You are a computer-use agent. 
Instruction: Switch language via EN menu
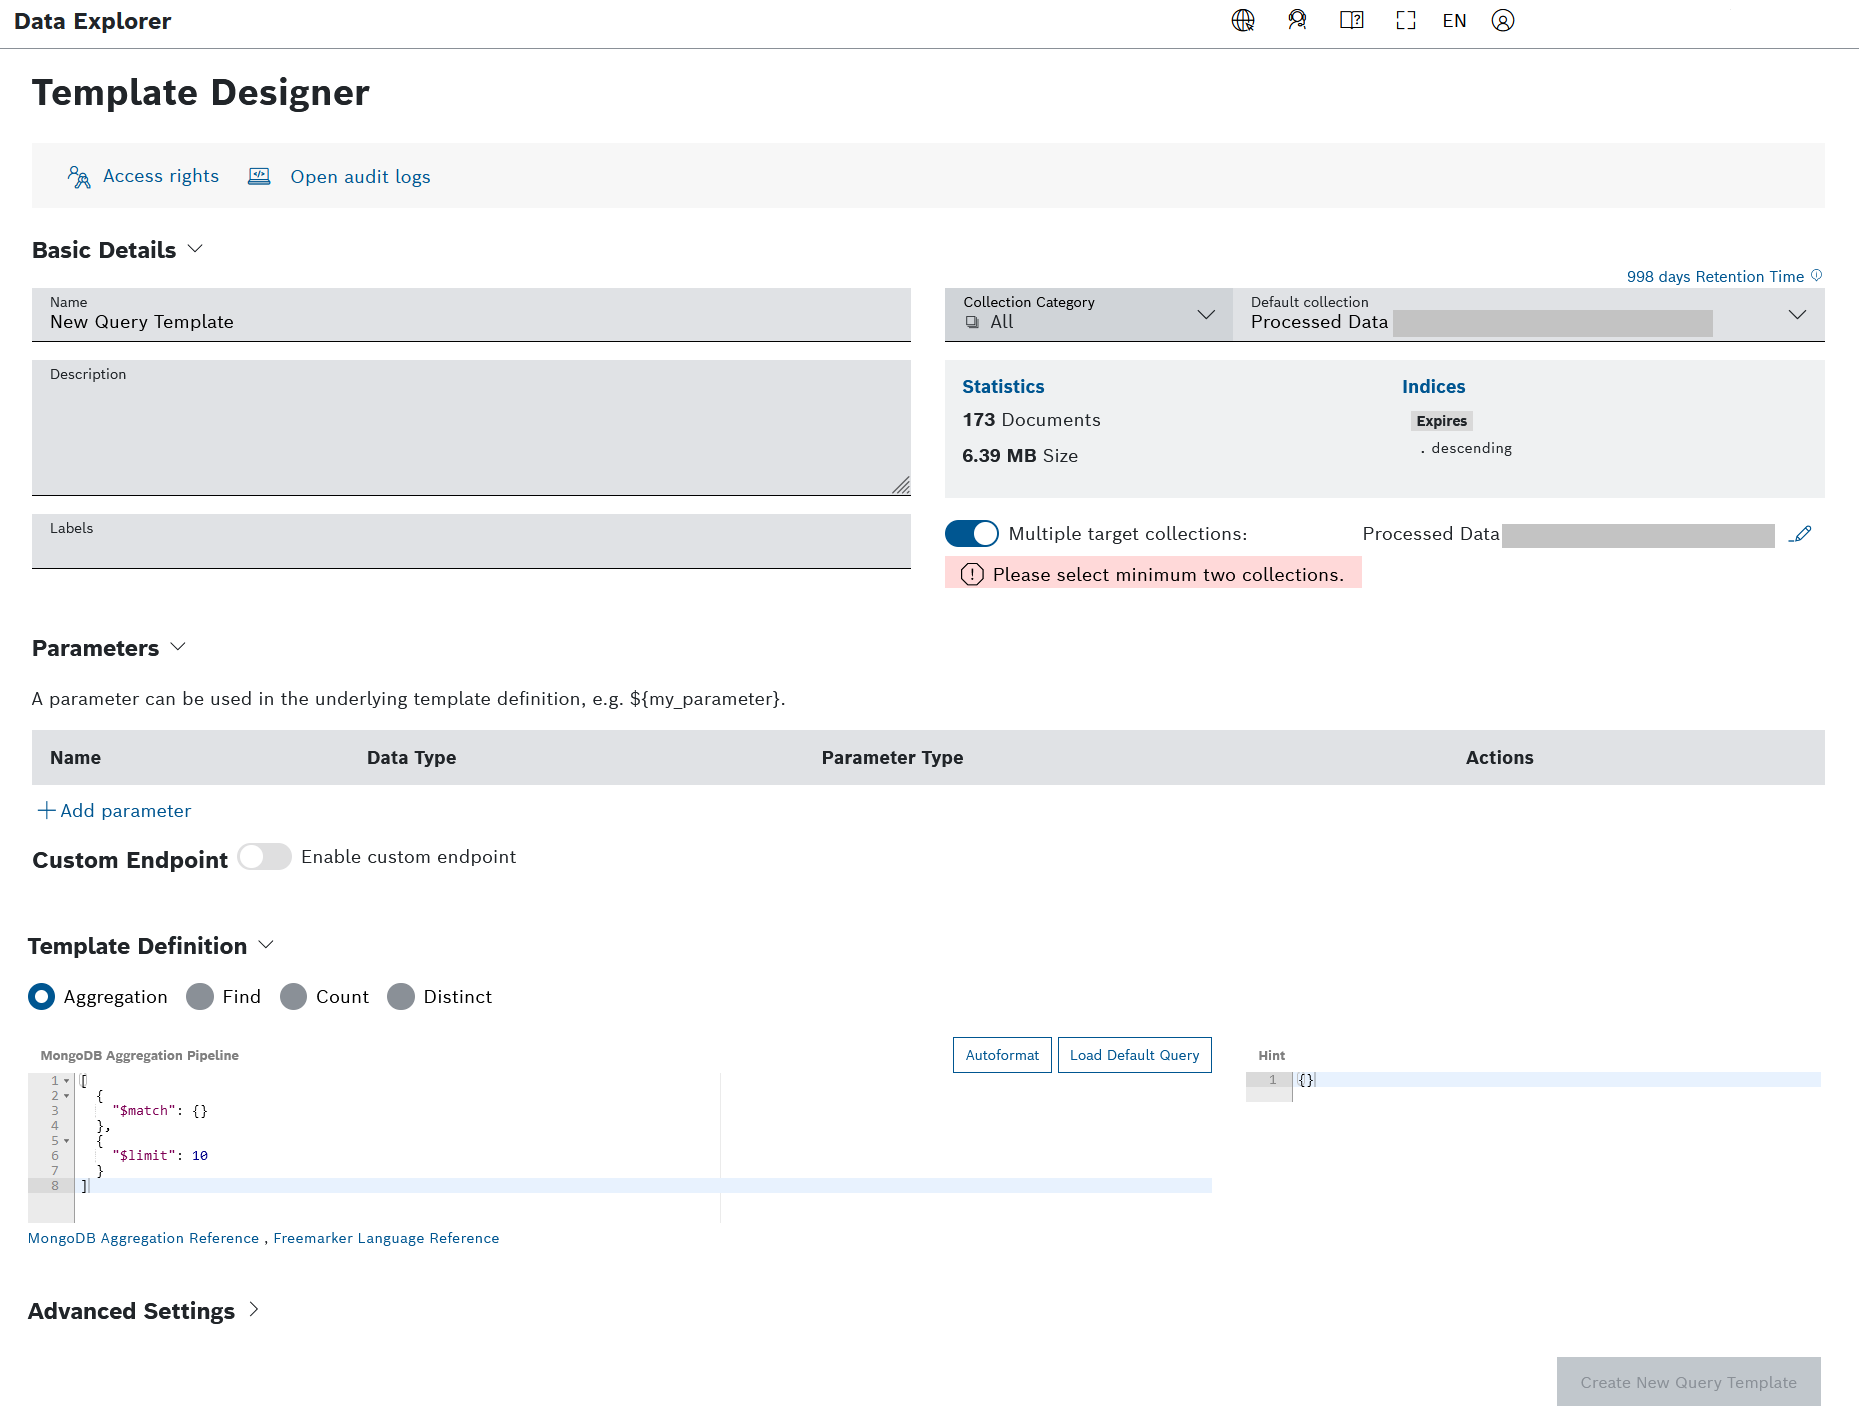tap(1454, 21)
